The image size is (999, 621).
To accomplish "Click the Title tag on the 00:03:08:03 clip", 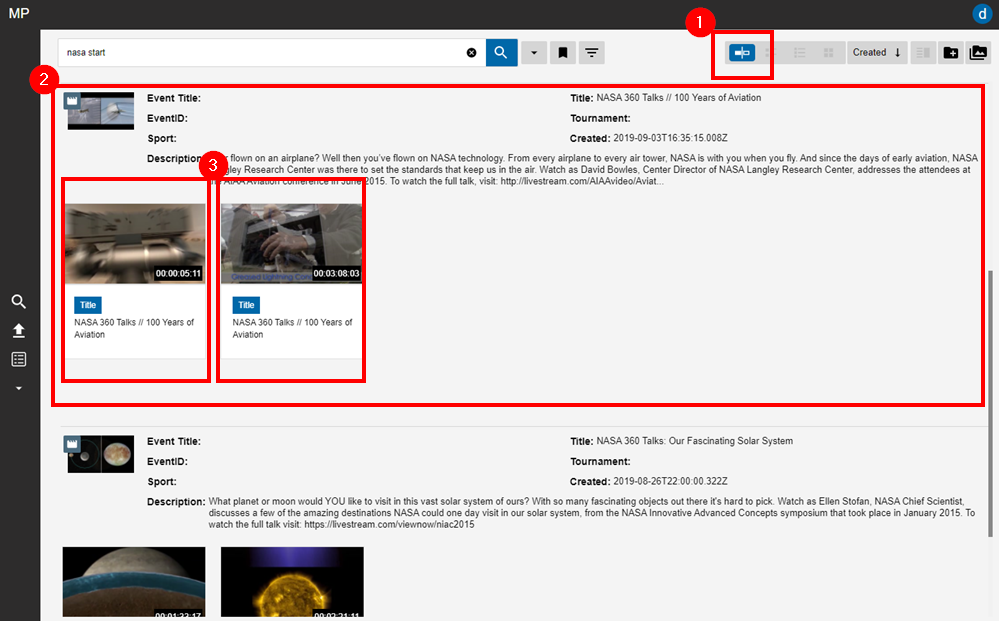I will (246, 305).
